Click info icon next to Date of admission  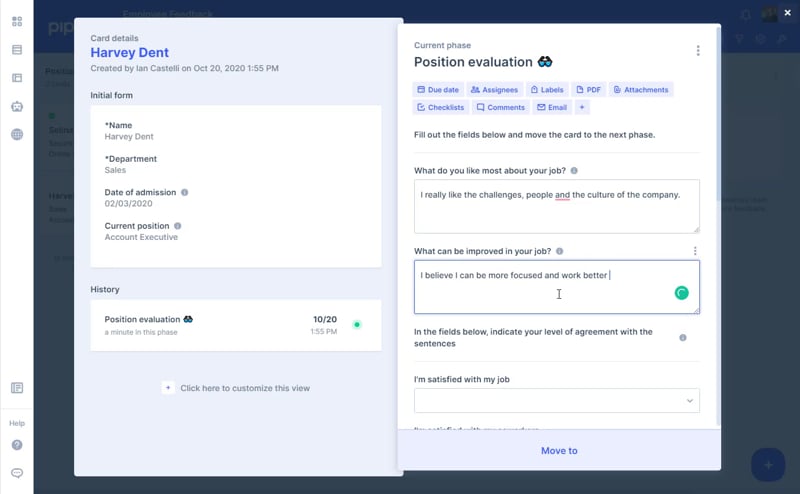pyautogui.click(x=185, y=192)
